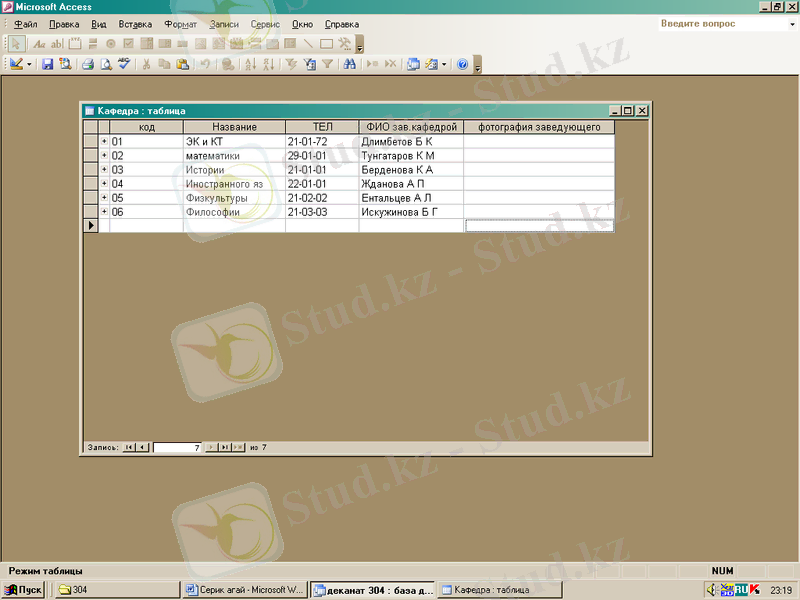This screenshot has width=800, height=600.
Task: Click the database window icon
Action: tap(413, 64)
